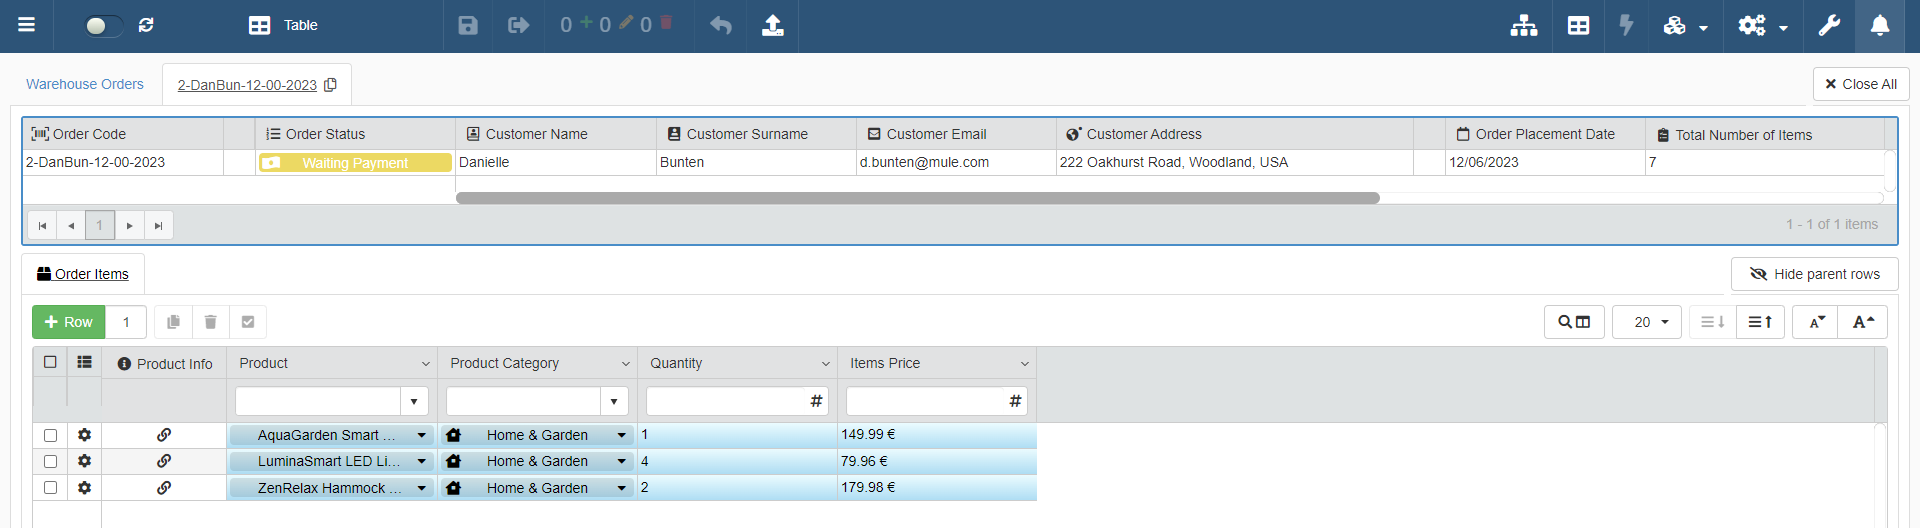Switch to Warehouse Orders tab
The height and width of the screenshot is (528, 1920).
tap(85, 84)
